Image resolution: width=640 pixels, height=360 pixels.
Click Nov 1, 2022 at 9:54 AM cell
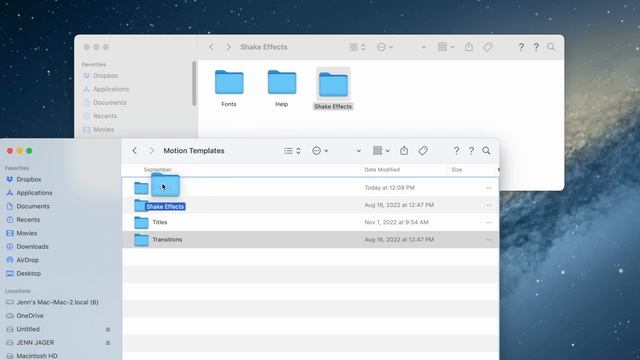pos(396,222)
